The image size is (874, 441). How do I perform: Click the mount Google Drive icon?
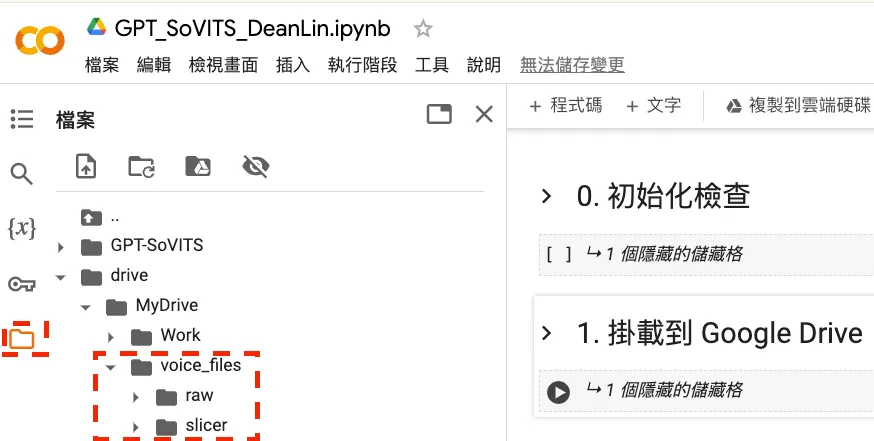pyautogui.click(x=198, y=166)
